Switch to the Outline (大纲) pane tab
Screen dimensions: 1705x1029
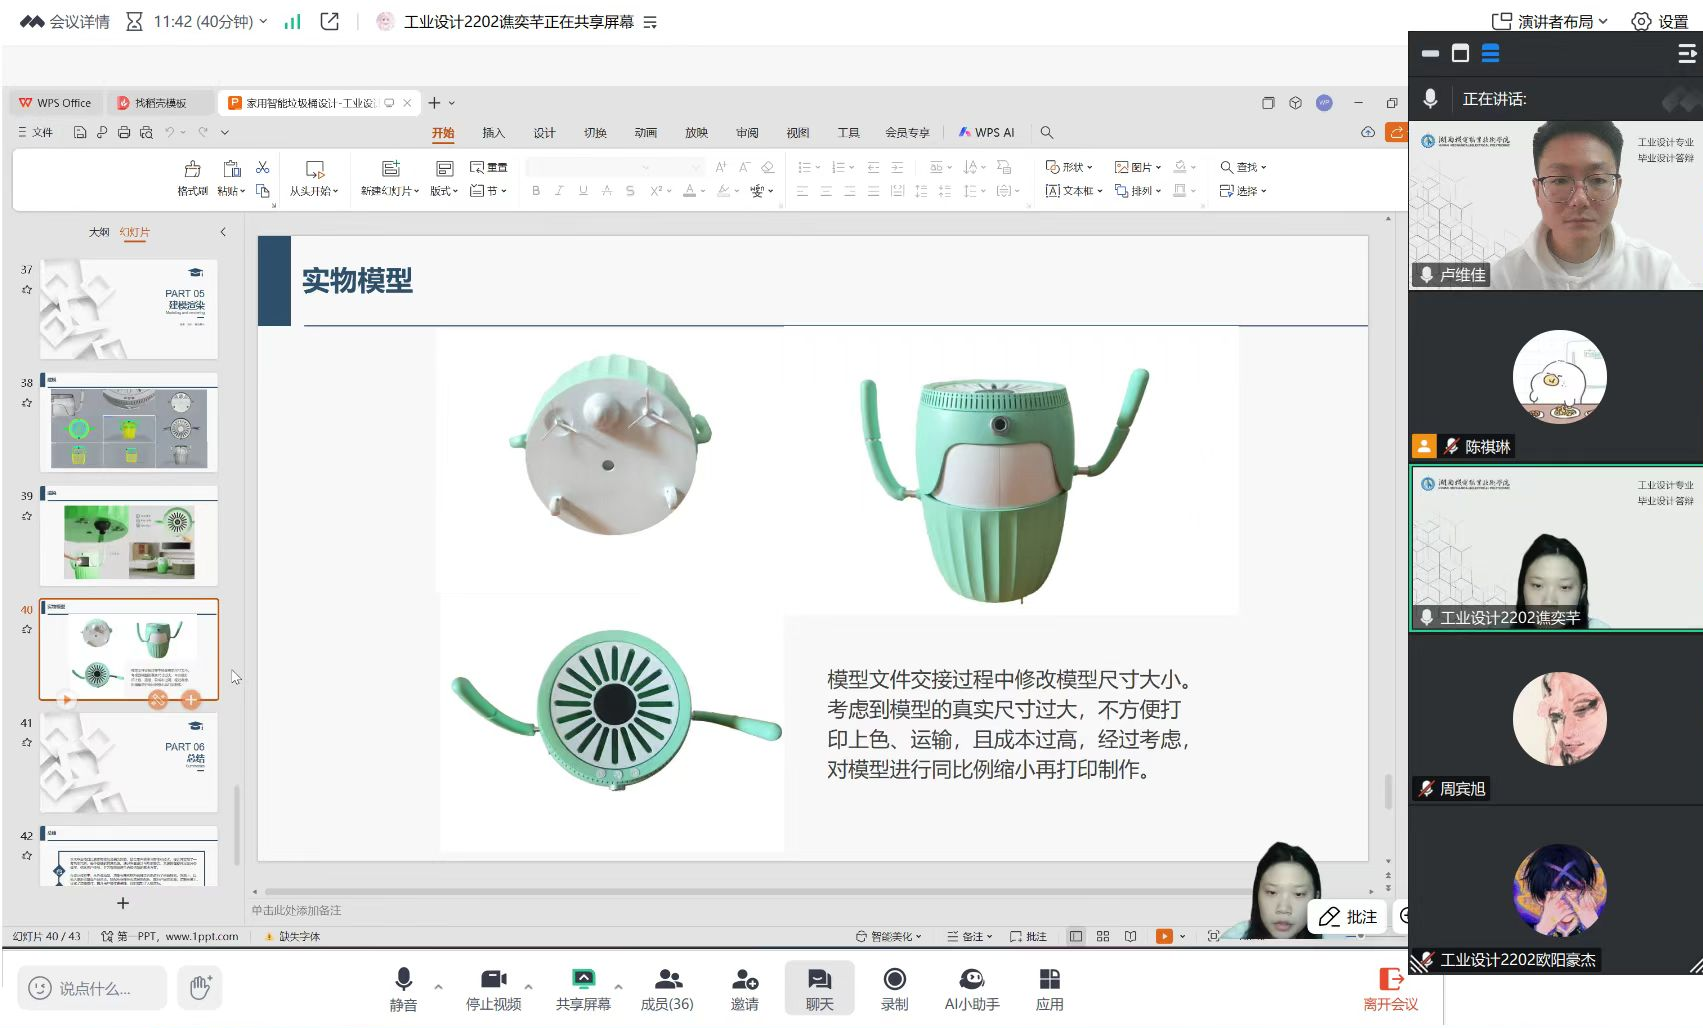99,232
